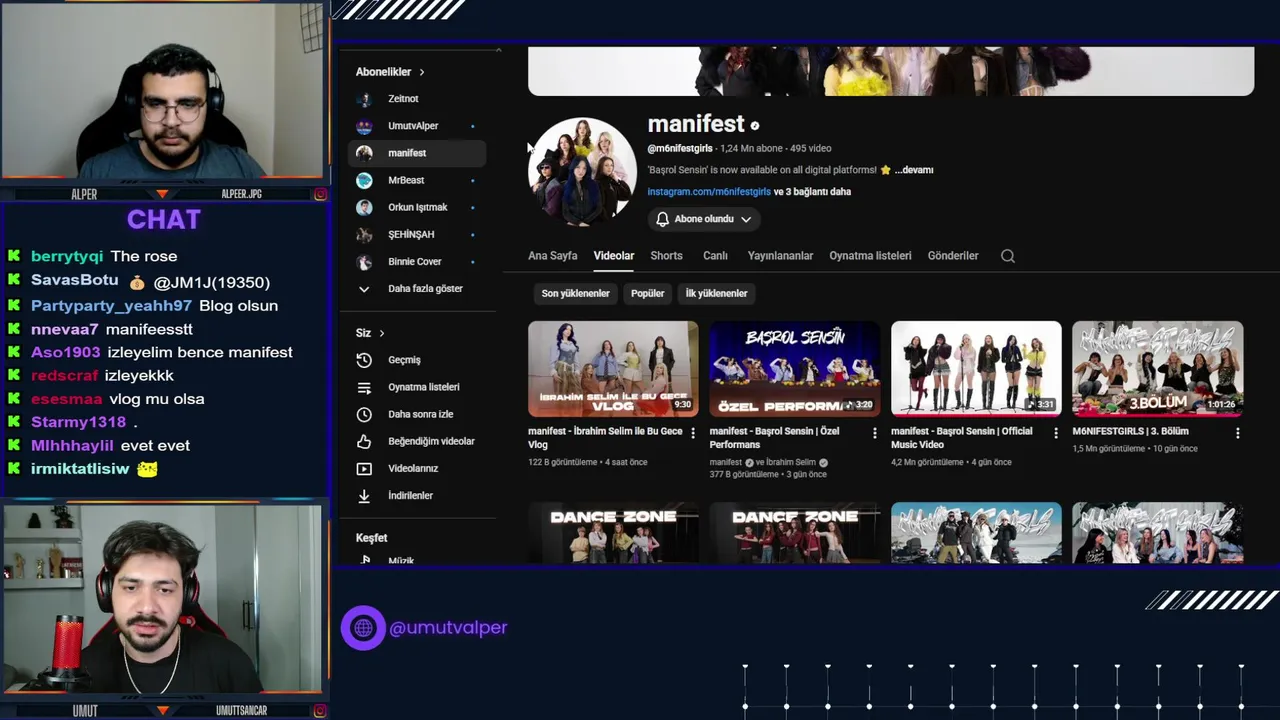The width and height of the screenshot is (1280, 720).
Task: Expand the Siz section chevron
Action: click(381, 333)
